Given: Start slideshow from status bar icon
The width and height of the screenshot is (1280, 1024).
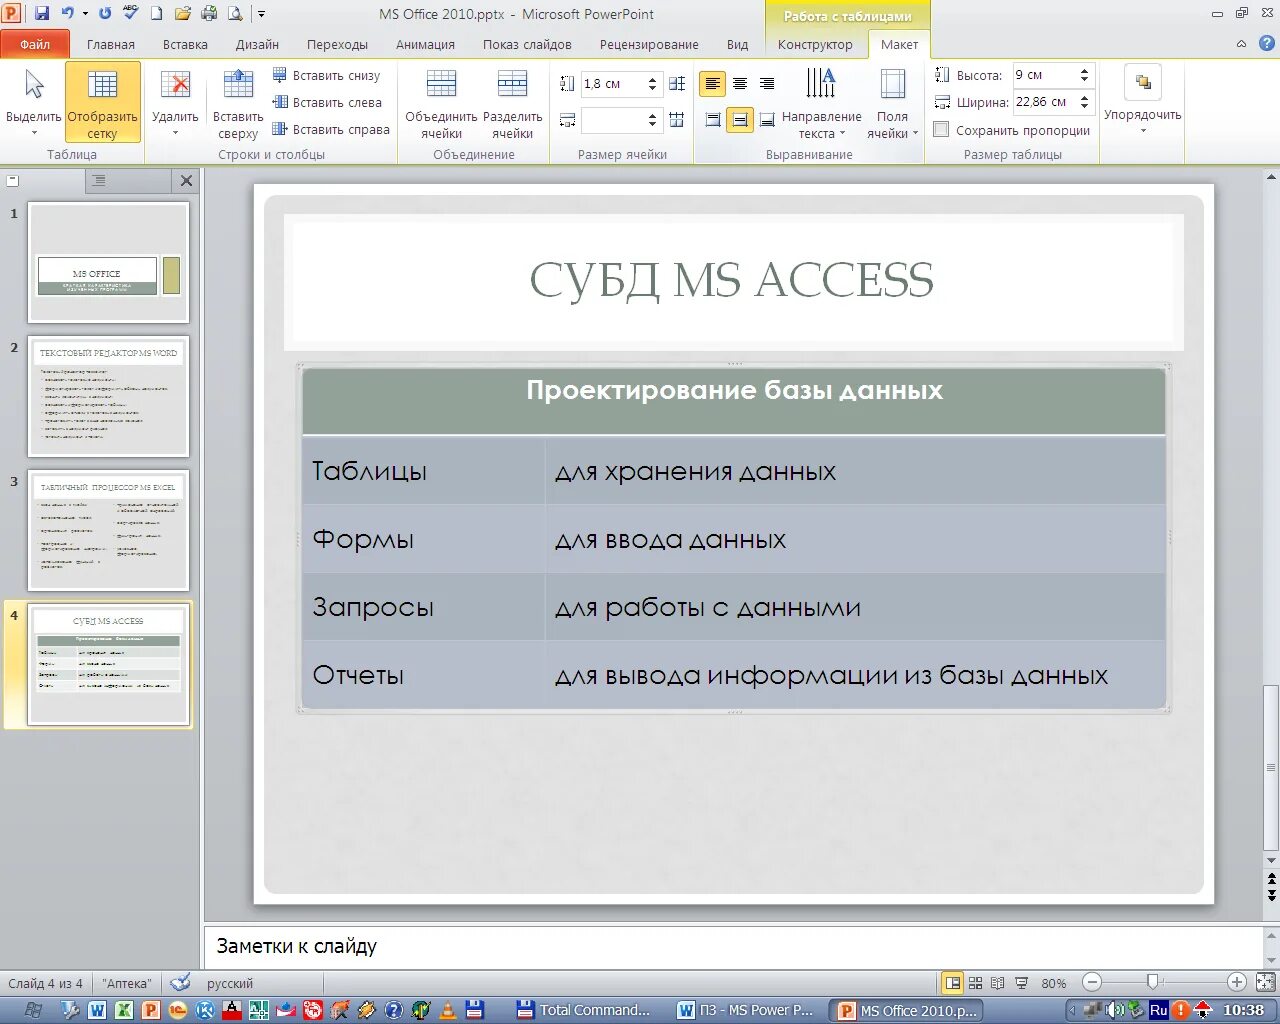Looking at the screenshot, I should point(1021,983).
